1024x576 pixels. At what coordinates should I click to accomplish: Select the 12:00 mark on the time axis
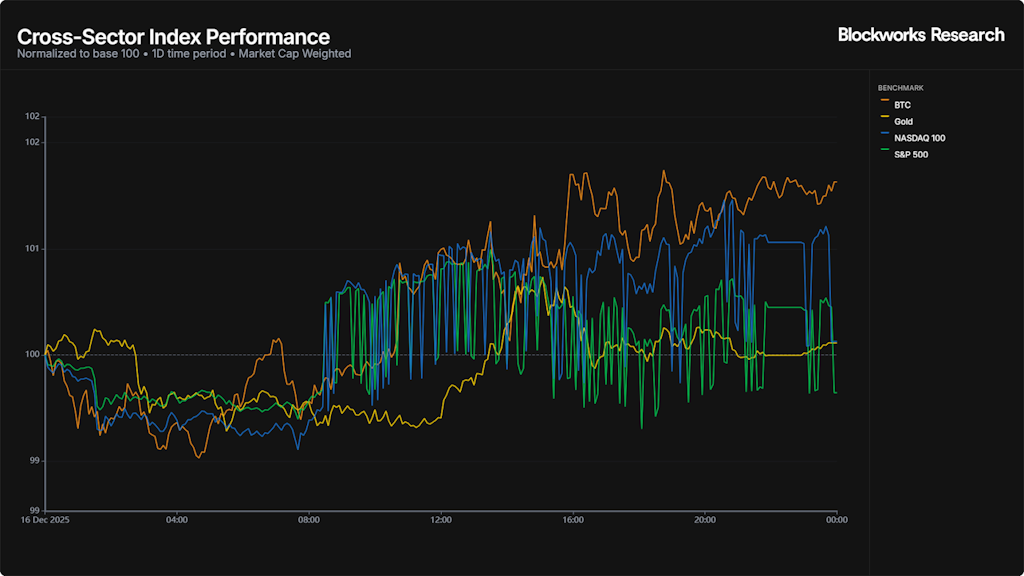point(441,520)
